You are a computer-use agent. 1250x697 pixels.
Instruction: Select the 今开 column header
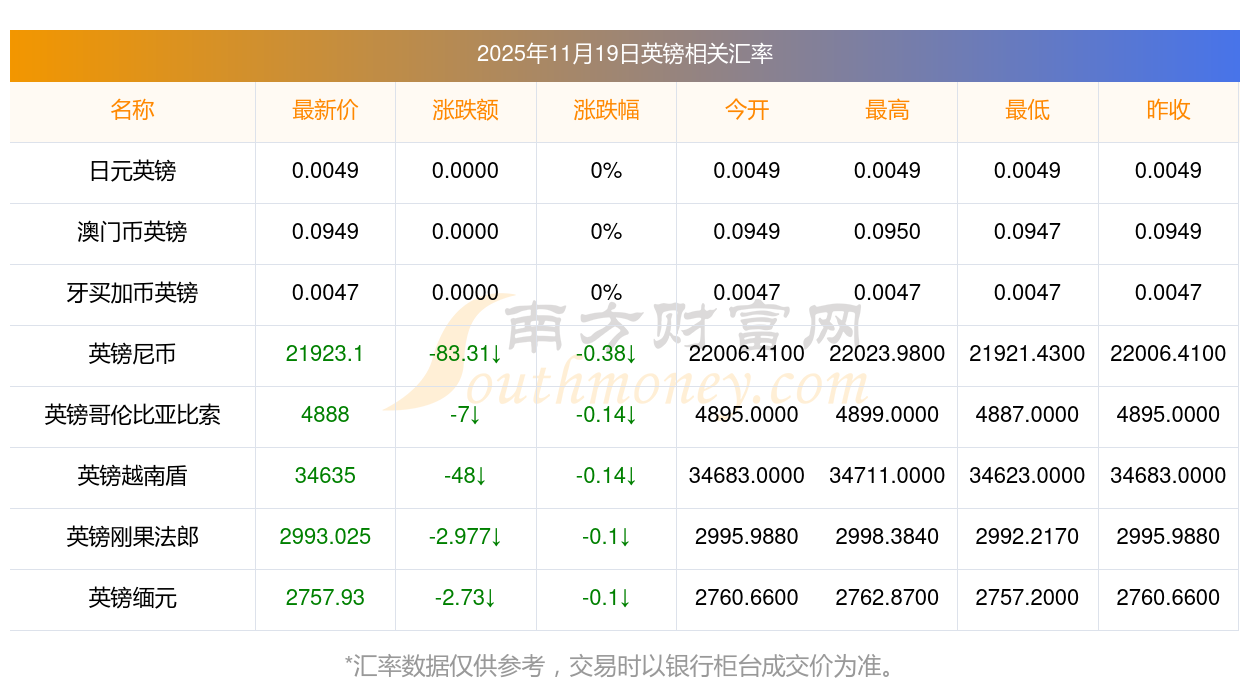tap(746, 110)
